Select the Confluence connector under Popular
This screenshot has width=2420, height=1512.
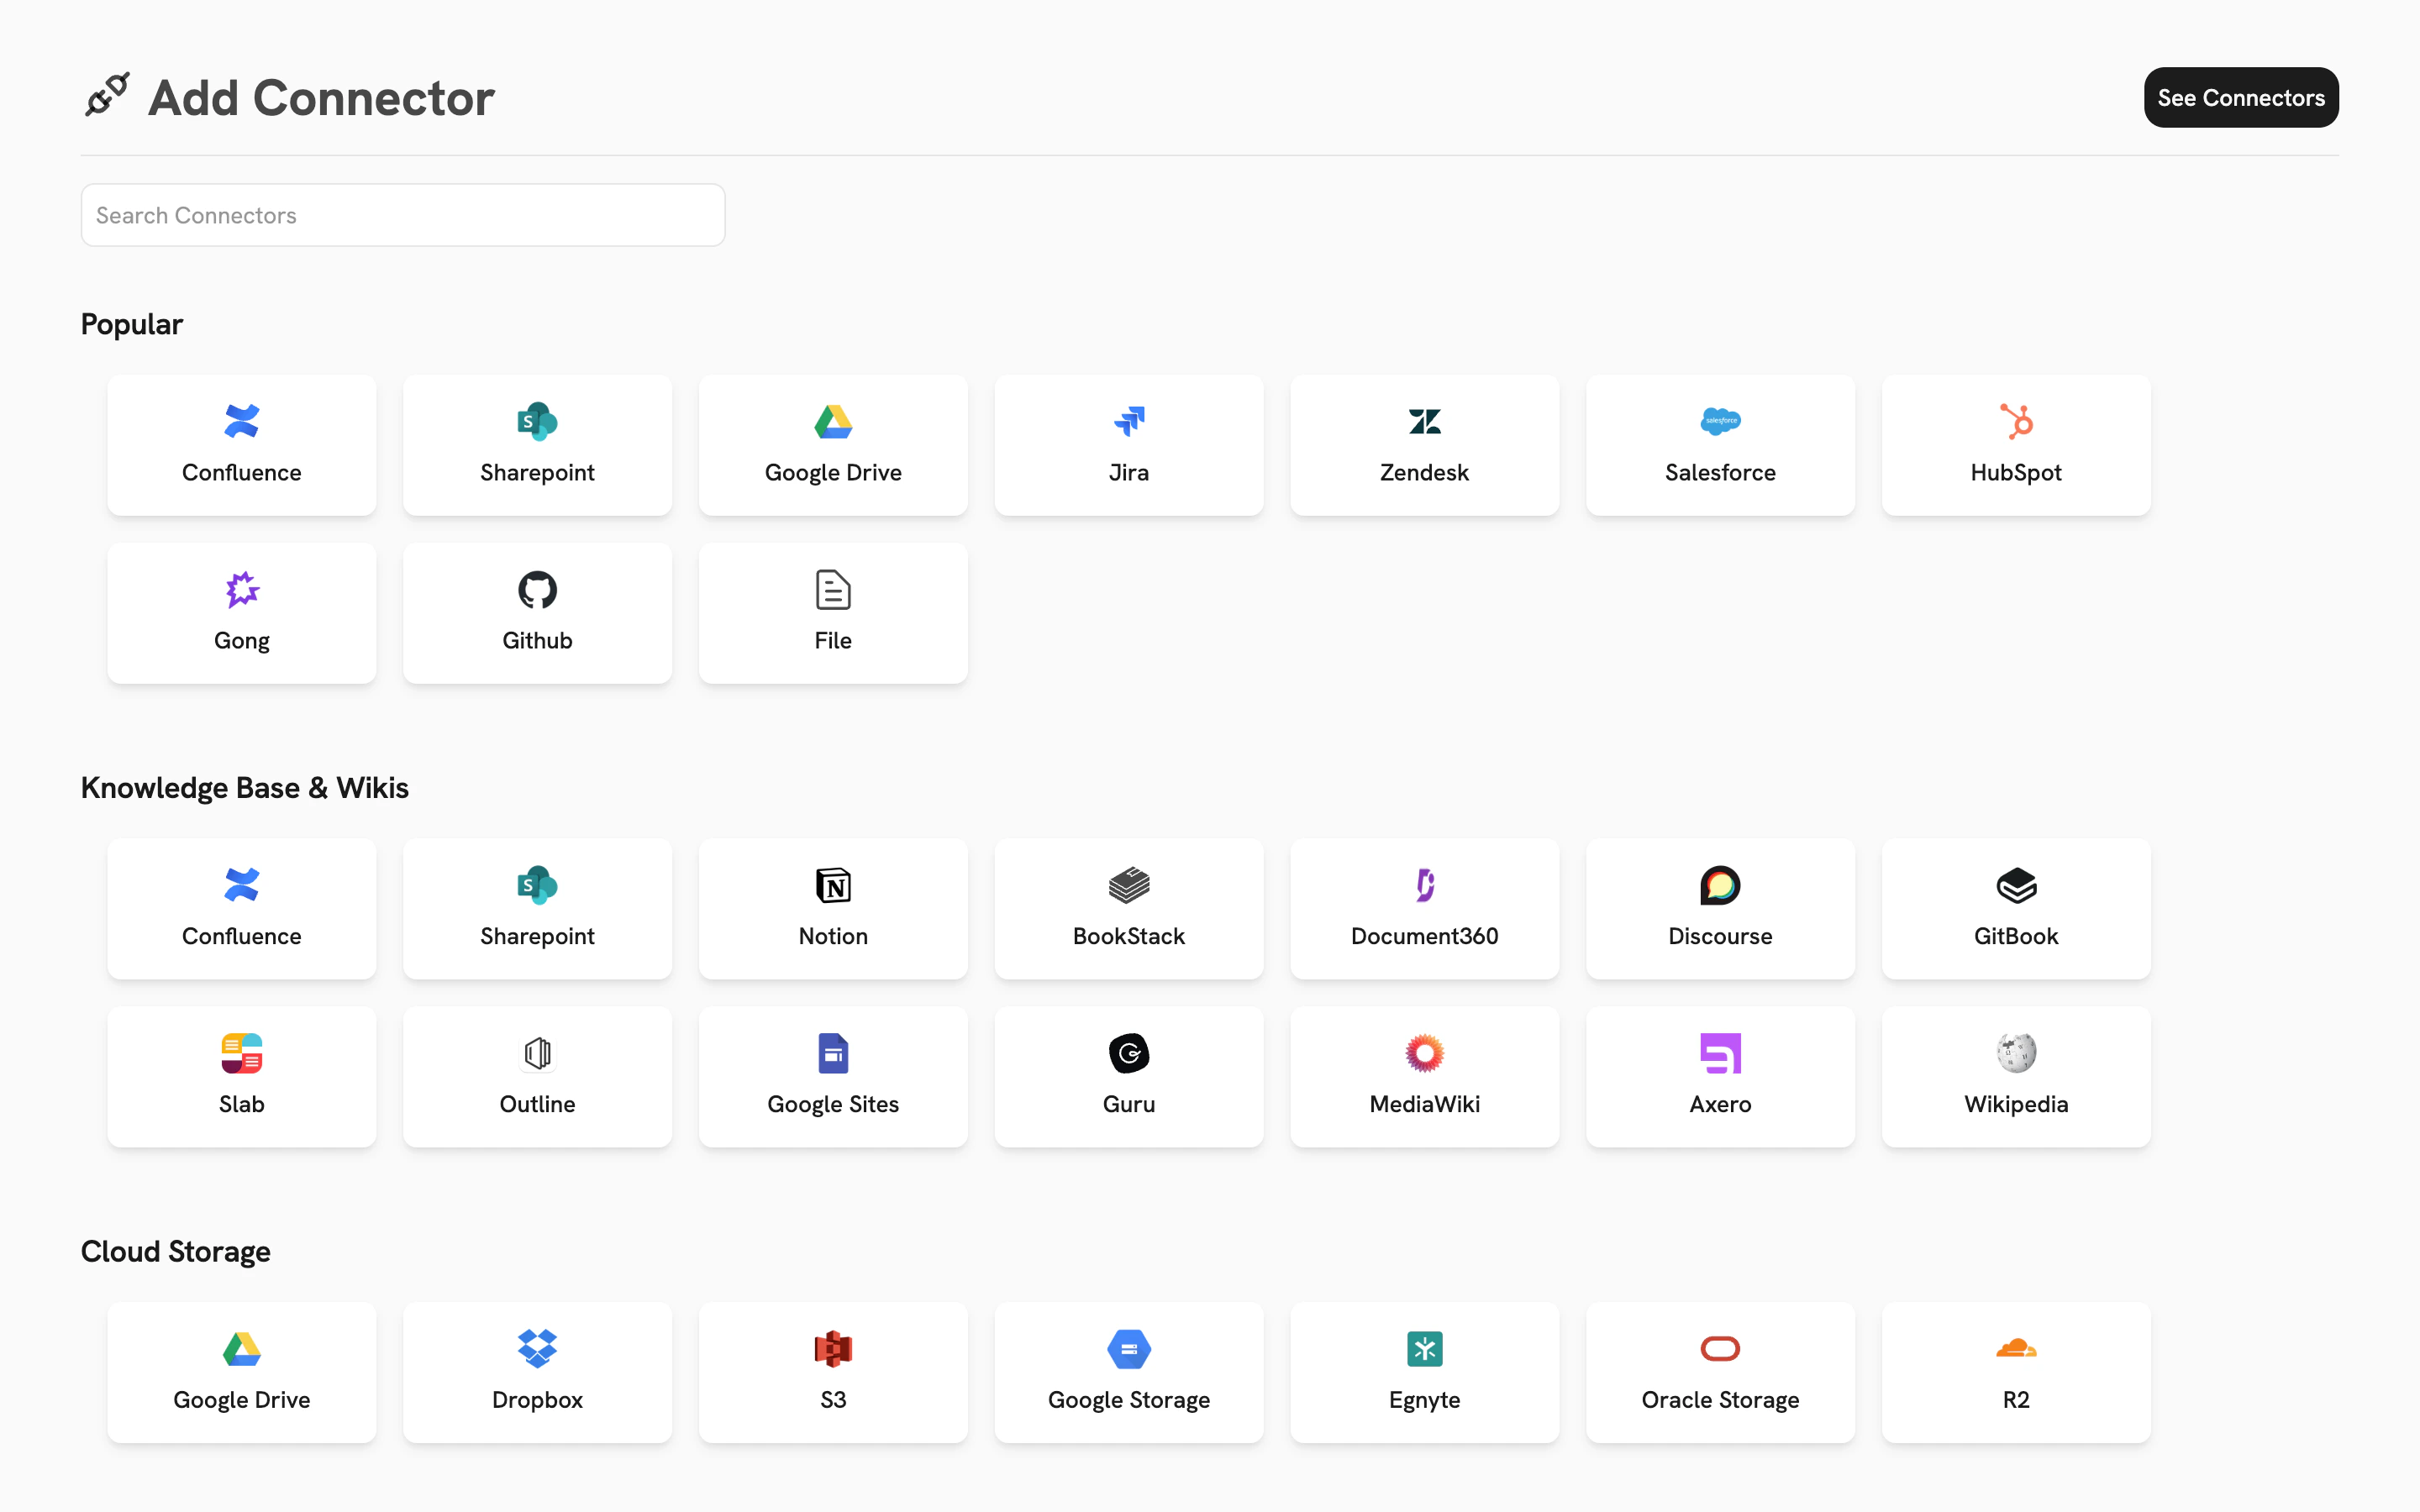point(241,445)
